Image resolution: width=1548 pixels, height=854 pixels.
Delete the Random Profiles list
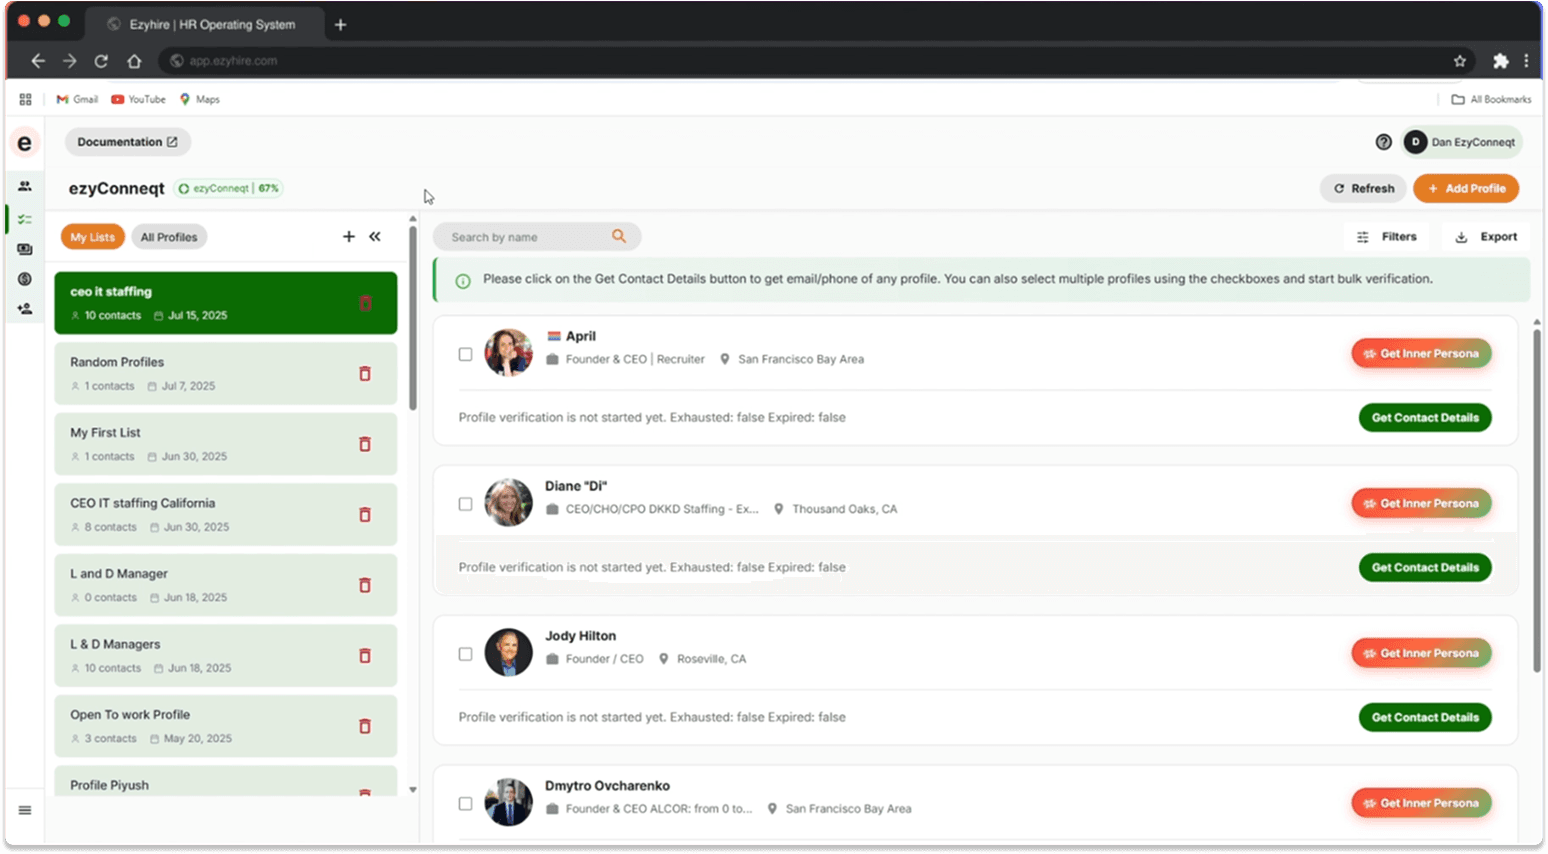point(365,374)
